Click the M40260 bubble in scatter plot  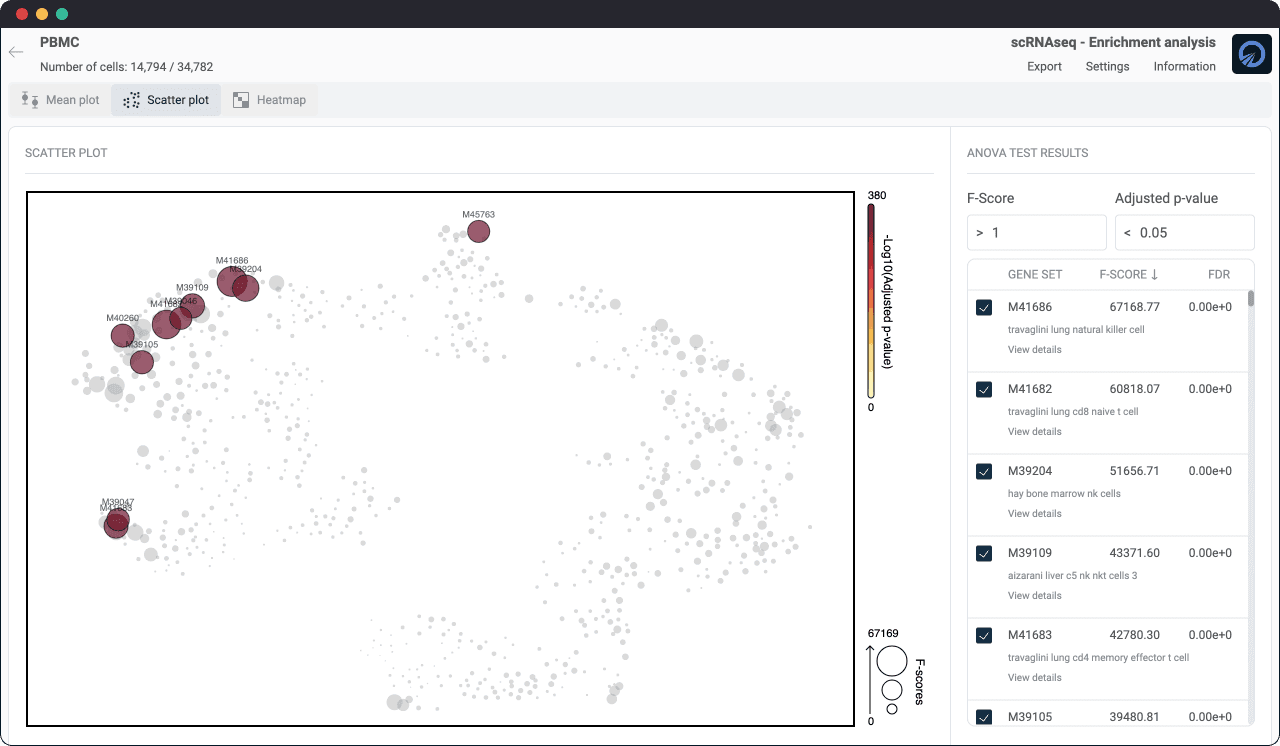pyautogui.click(x=122, y=336)
